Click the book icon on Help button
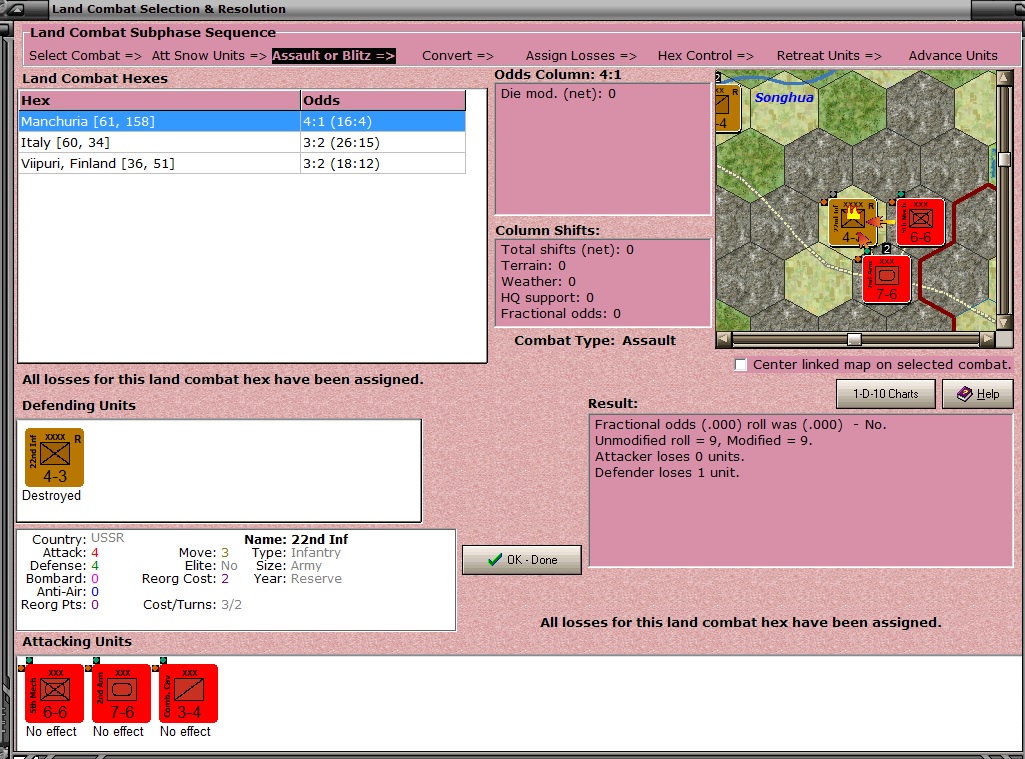This screenshot has width=1025, height=759. (964, 394)
